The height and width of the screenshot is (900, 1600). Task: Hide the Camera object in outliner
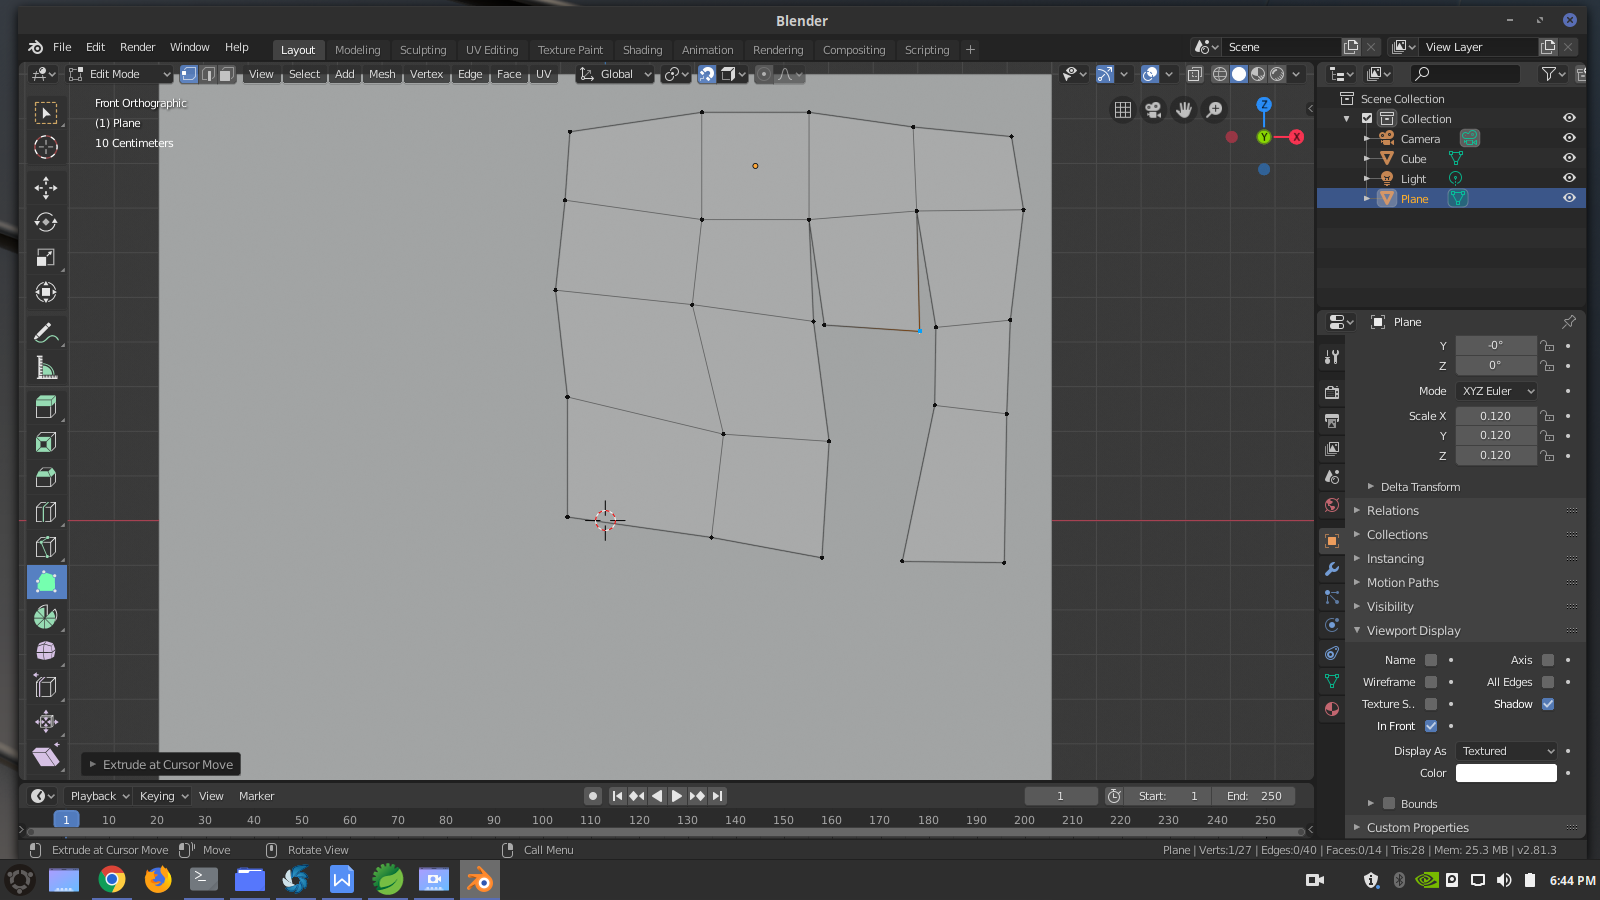1569,138
